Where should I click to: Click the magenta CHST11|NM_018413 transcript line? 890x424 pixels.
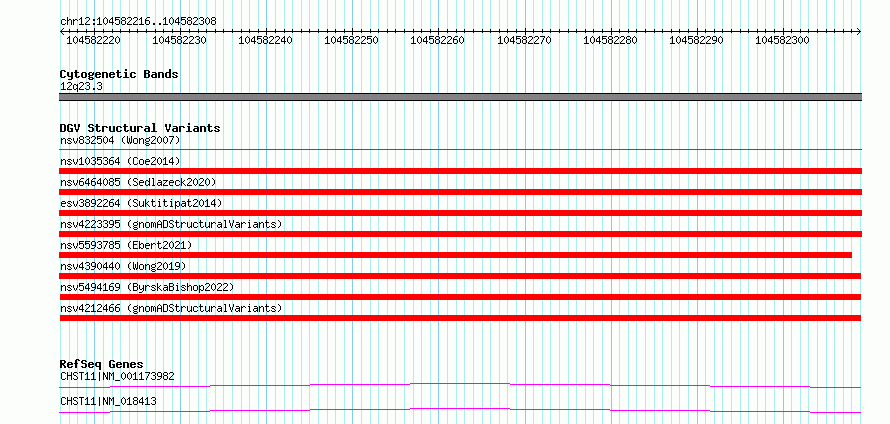point(460,410)
